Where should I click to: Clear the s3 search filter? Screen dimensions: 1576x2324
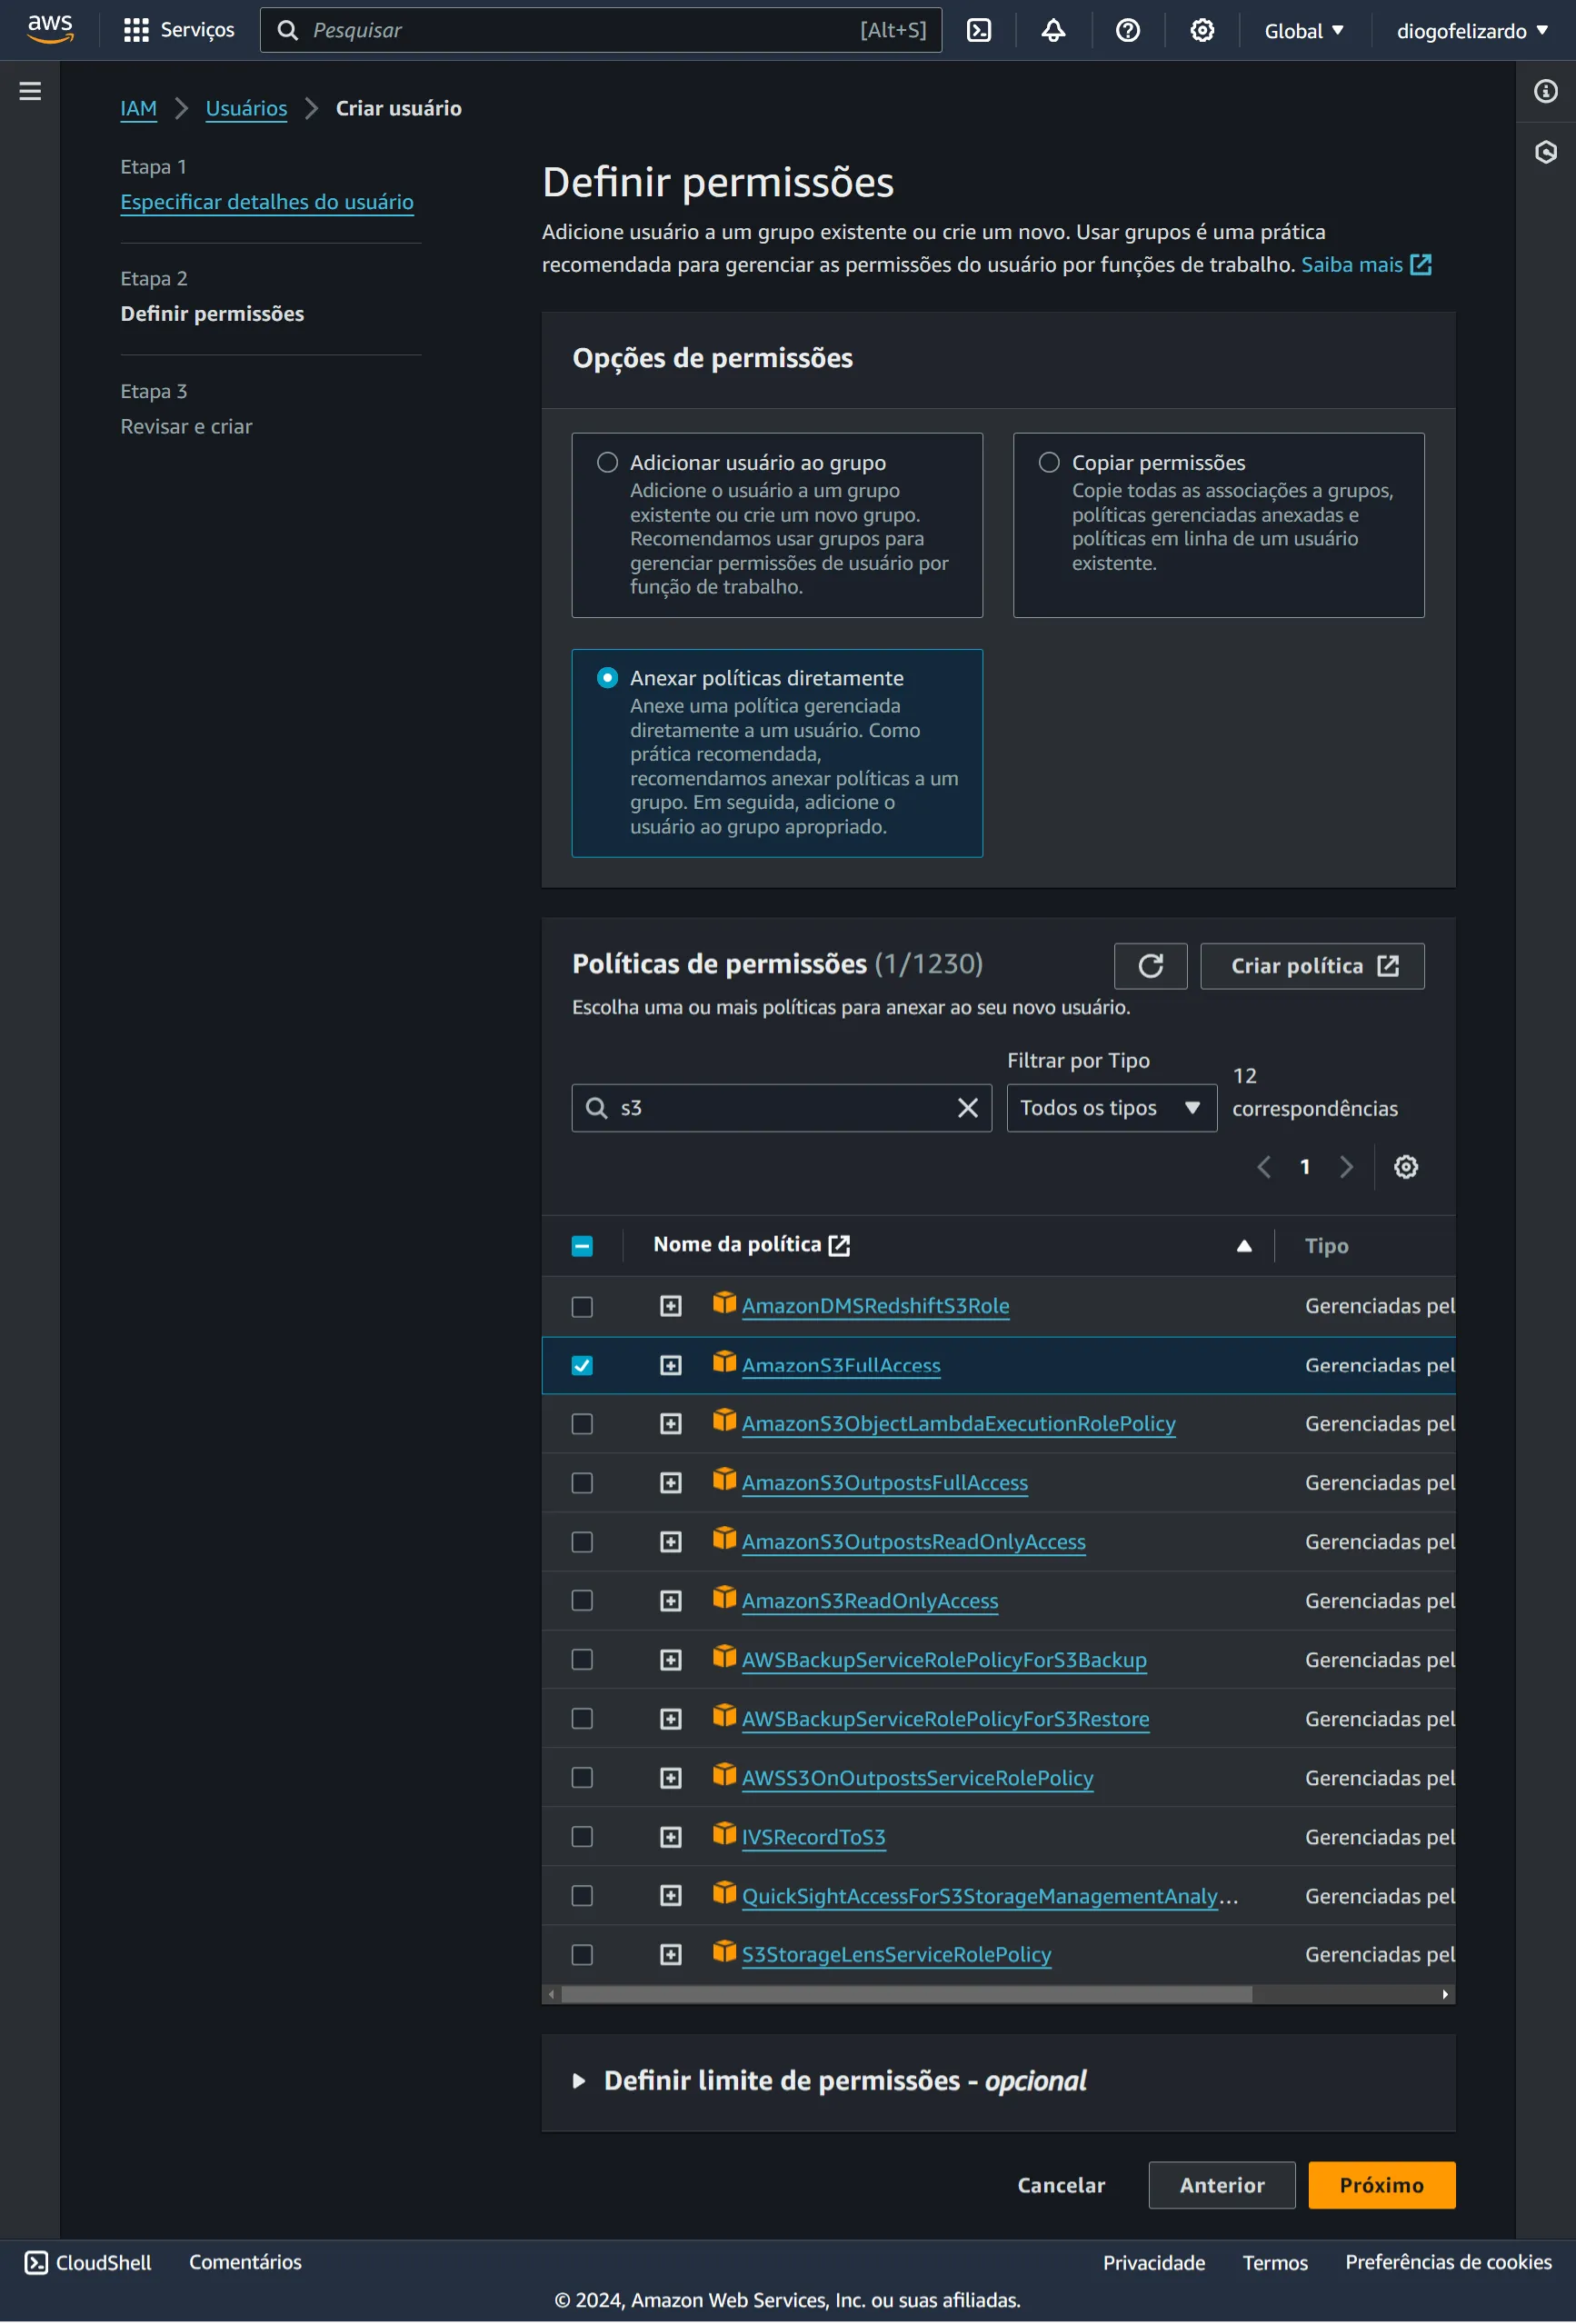click(x=967, y=1107)
